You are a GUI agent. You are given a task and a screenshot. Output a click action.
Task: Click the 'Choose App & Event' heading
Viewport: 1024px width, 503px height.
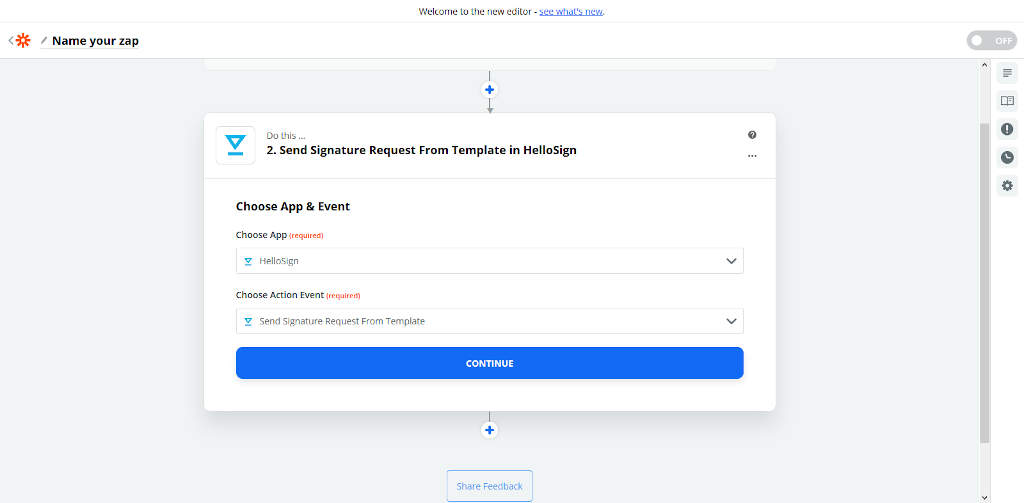click(293, 206)
